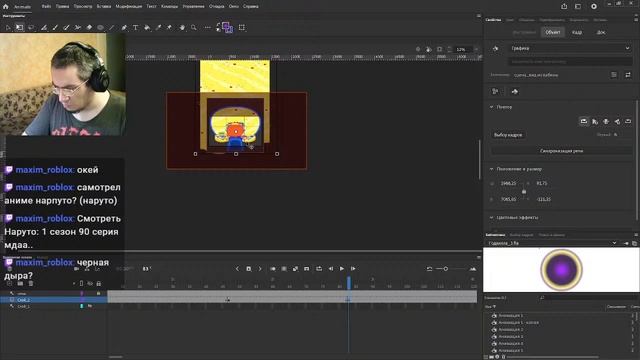Screen dimensions: 640x360
Task: Select the Fluid Brush tool
Action: (x=44, y=28)
